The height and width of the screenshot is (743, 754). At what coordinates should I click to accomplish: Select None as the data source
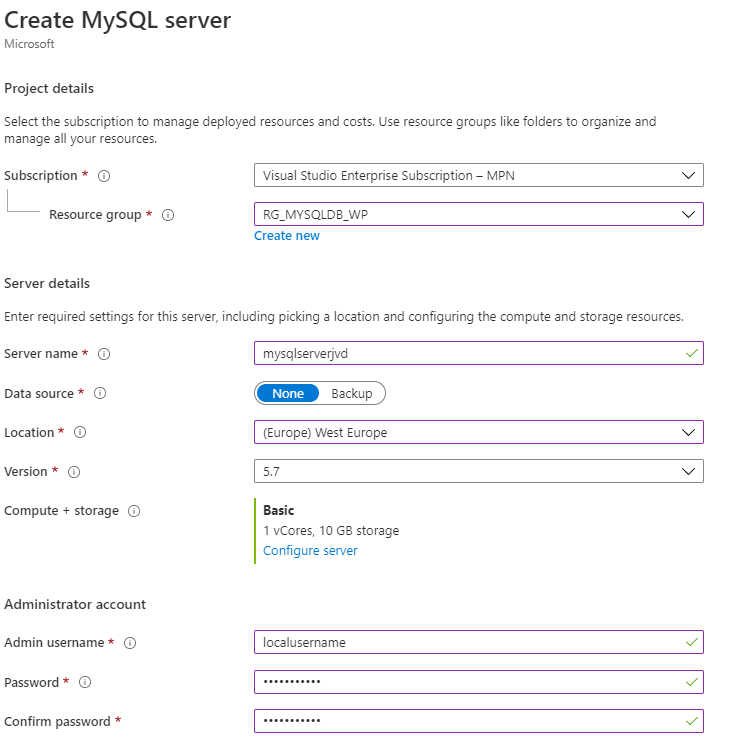[288, 394]
